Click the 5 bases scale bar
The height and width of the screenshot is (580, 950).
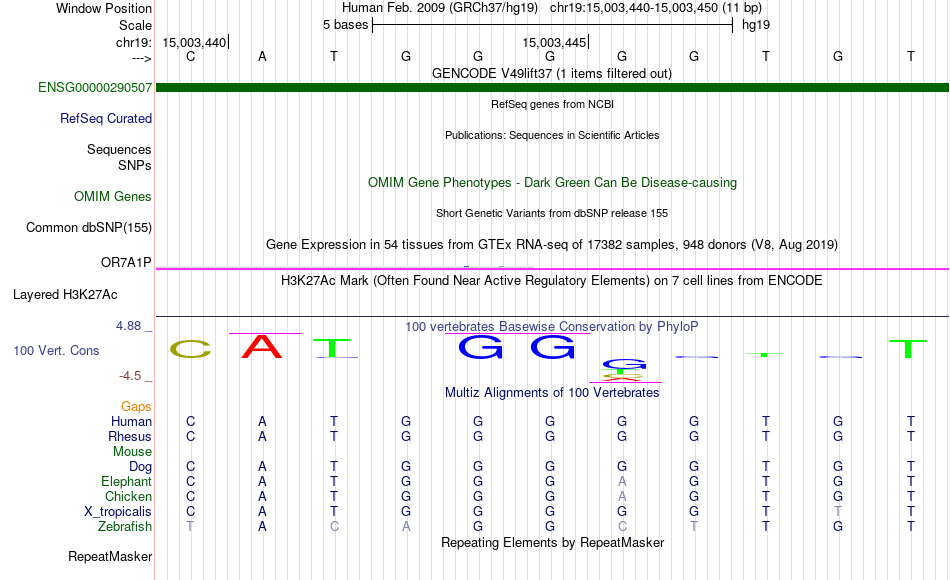point(552,25)
